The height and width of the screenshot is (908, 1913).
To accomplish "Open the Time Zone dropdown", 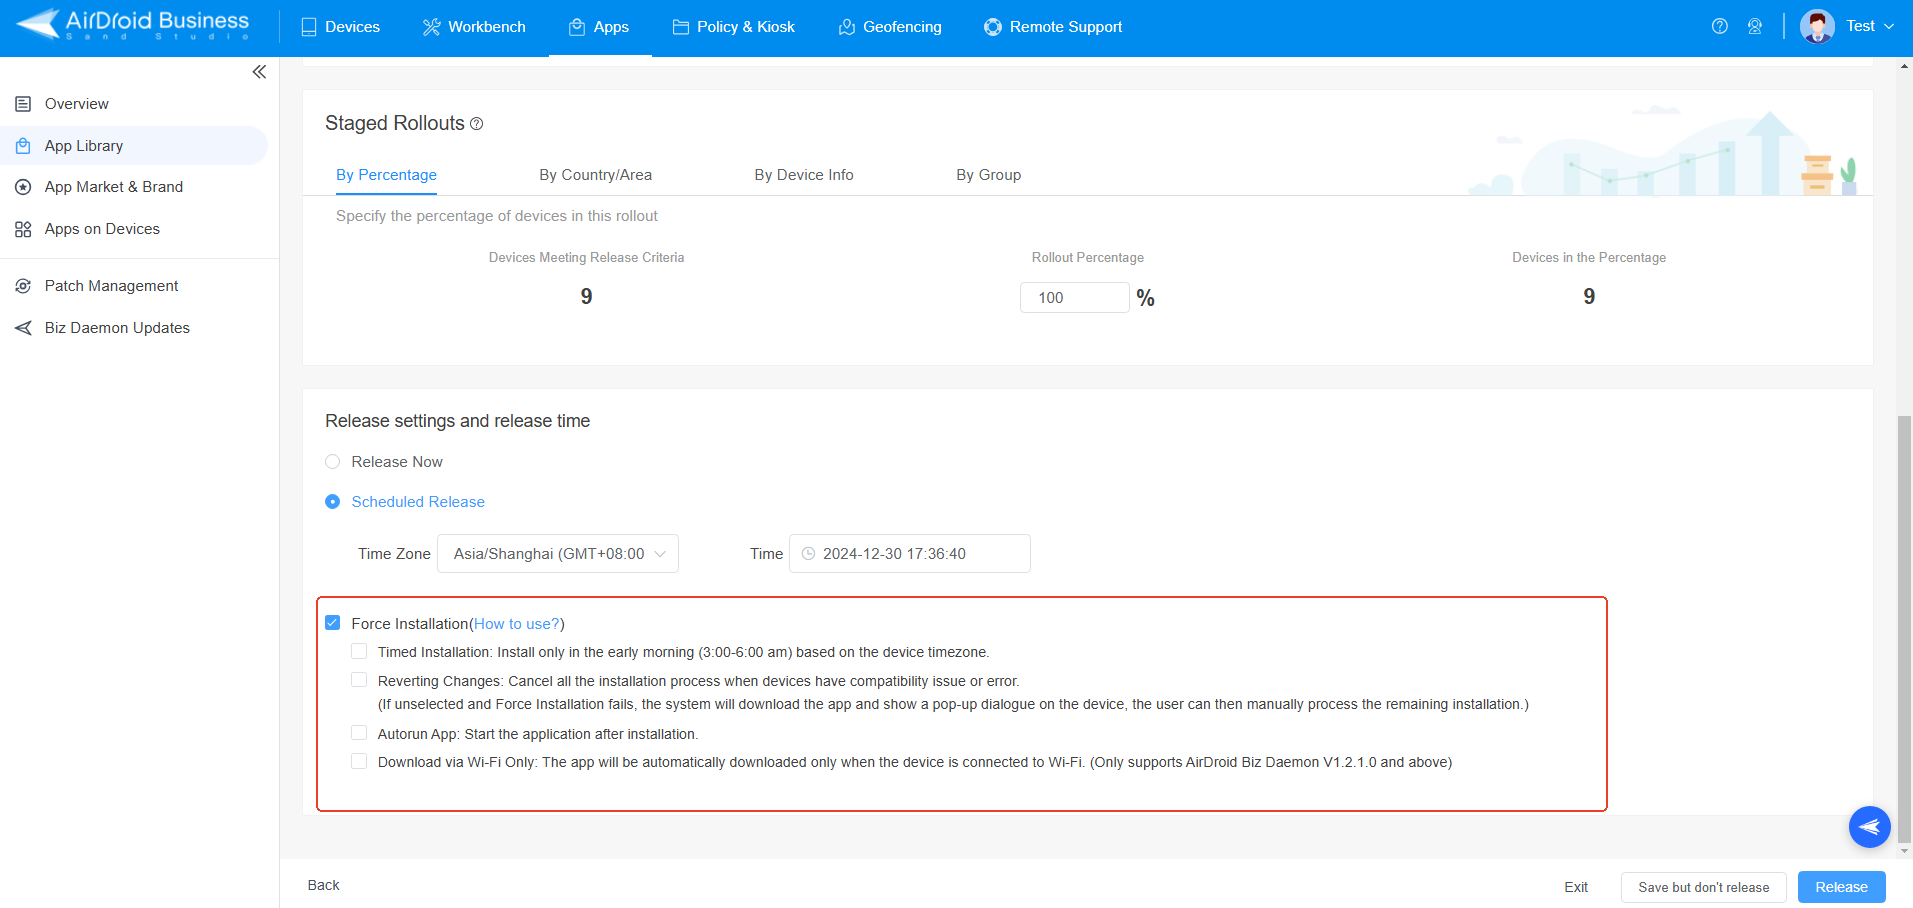I will click(557, 553).
